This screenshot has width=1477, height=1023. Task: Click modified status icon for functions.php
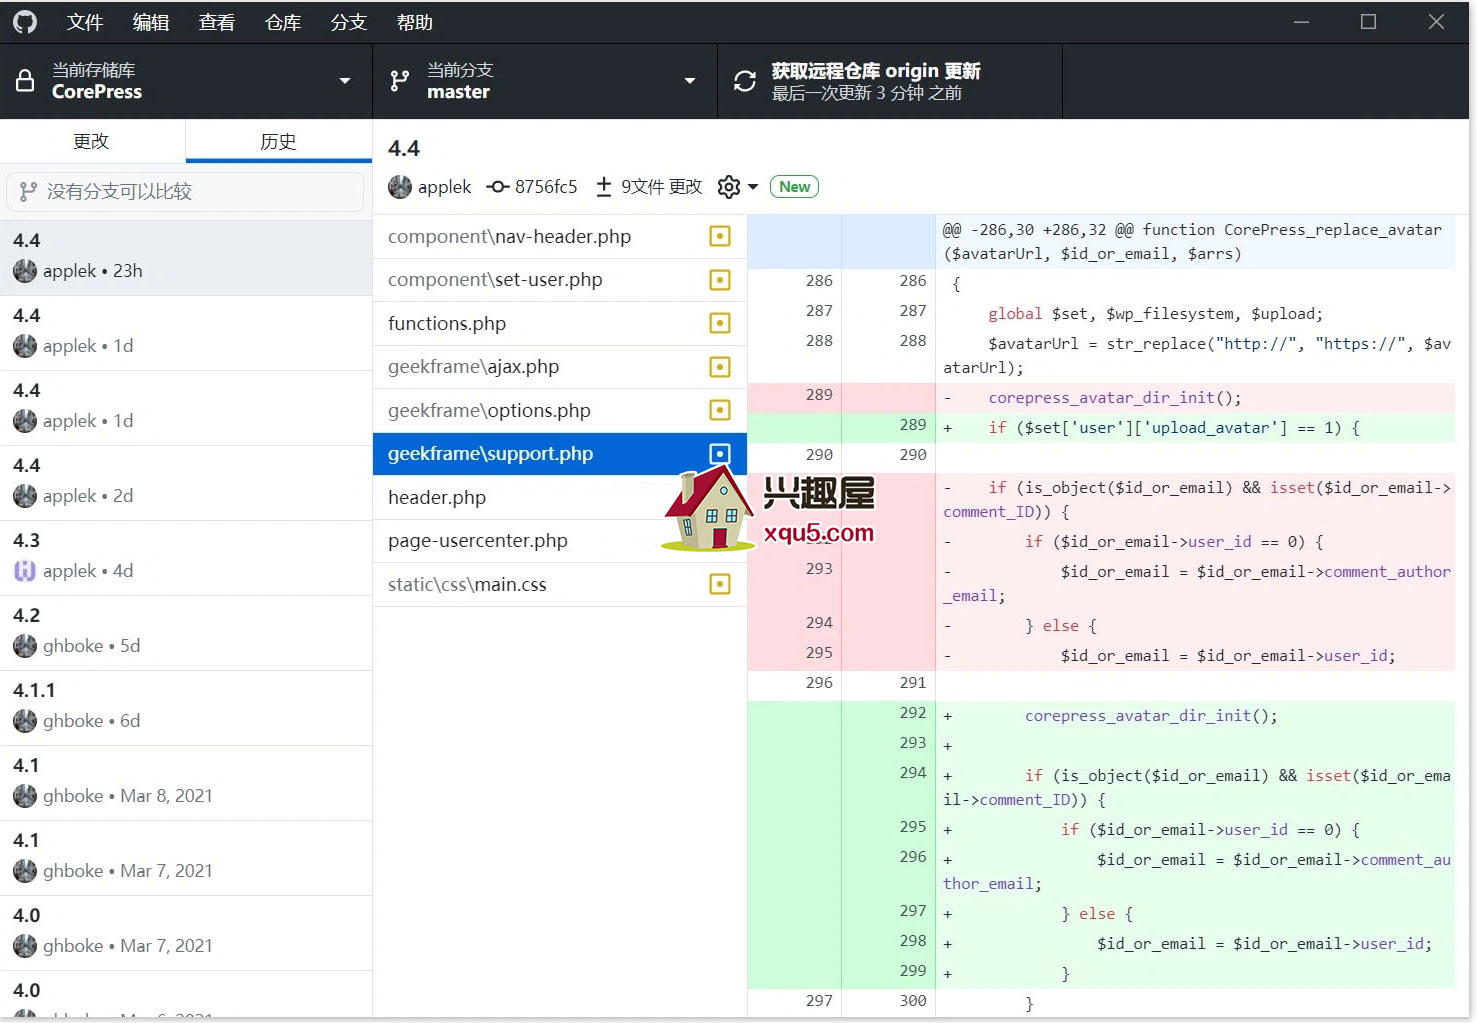[720, 323]
